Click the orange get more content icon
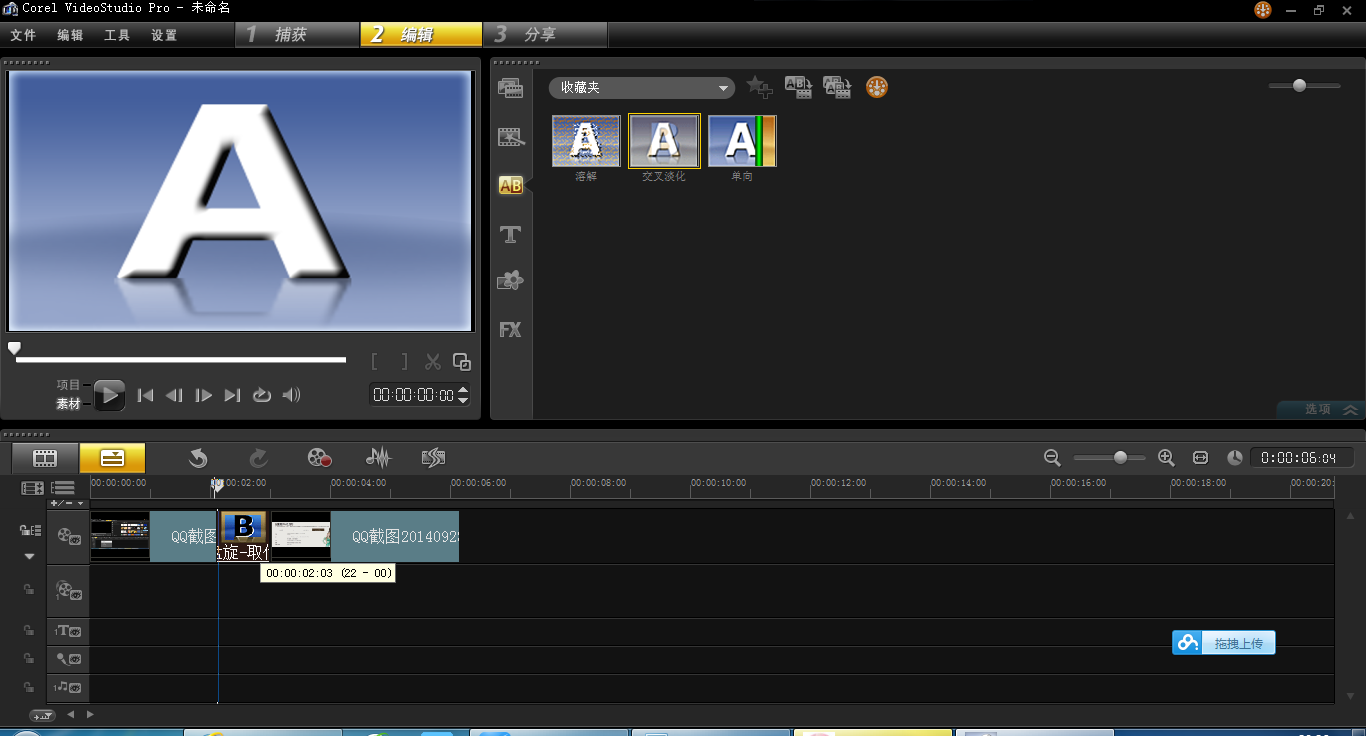The height and width of the screenshot is (736, 1366). (x=877, y=87)
